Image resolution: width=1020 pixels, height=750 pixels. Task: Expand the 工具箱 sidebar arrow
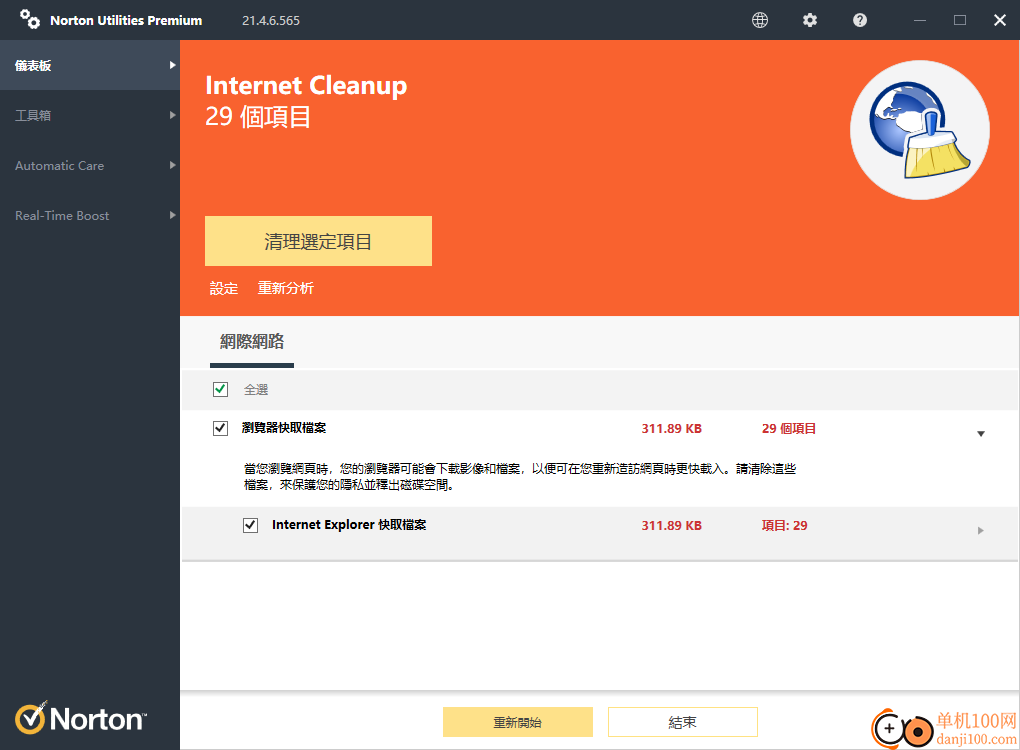(x=172, y=115)
